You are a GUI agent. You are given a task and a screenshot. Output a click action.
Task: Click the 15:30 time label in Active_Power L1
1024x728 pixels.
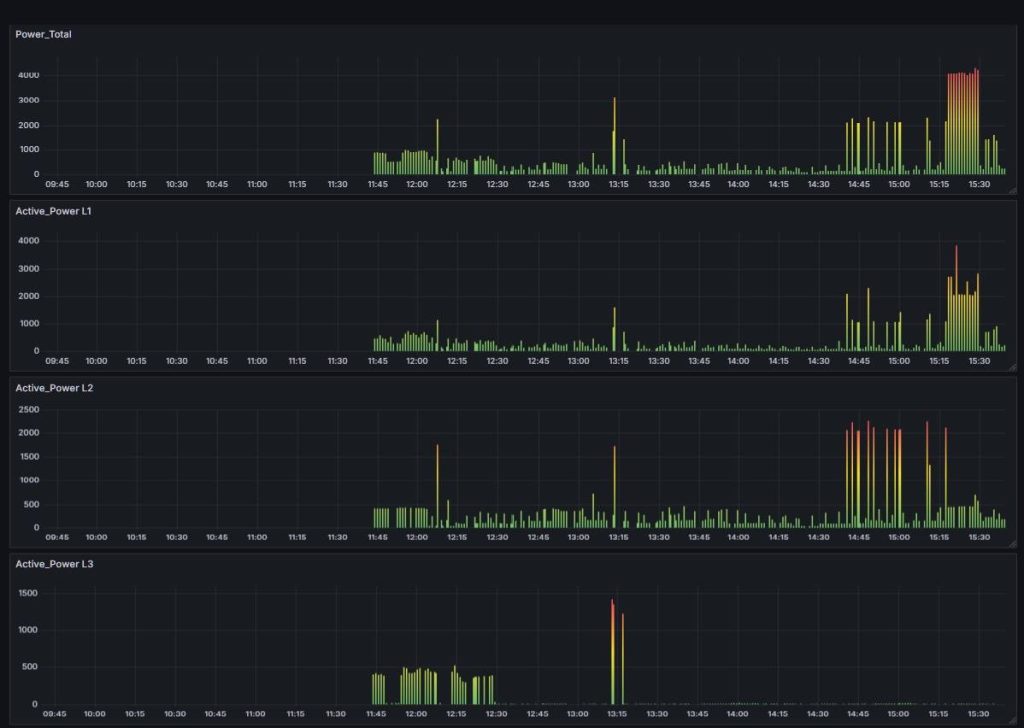(979, 361)
